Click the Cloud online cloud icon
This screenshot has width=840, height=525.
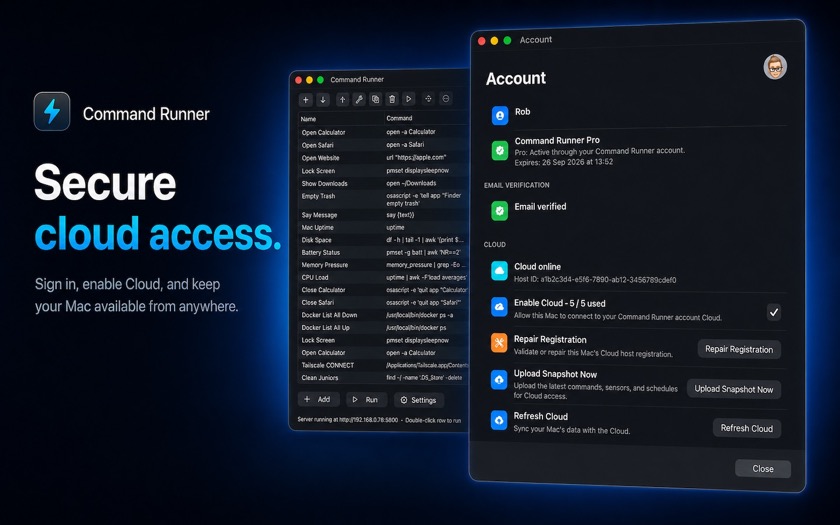click(499, 271)
